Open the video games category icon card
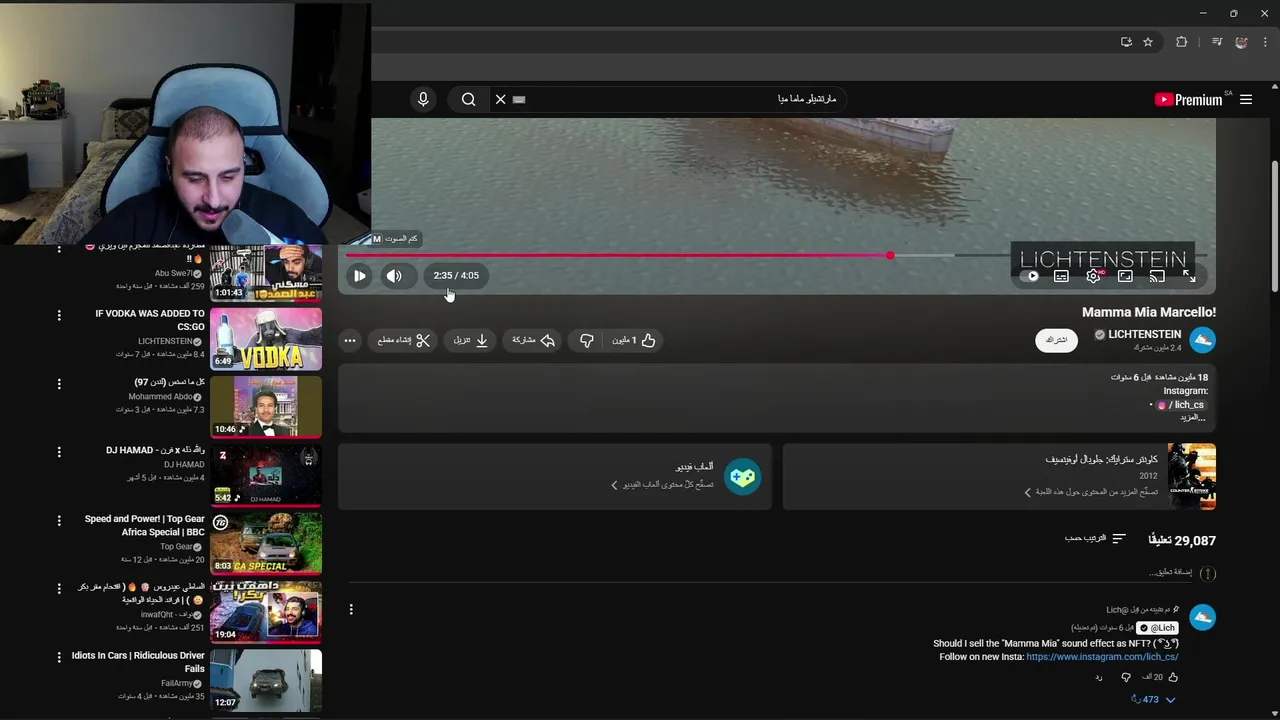 pos(743,477)
